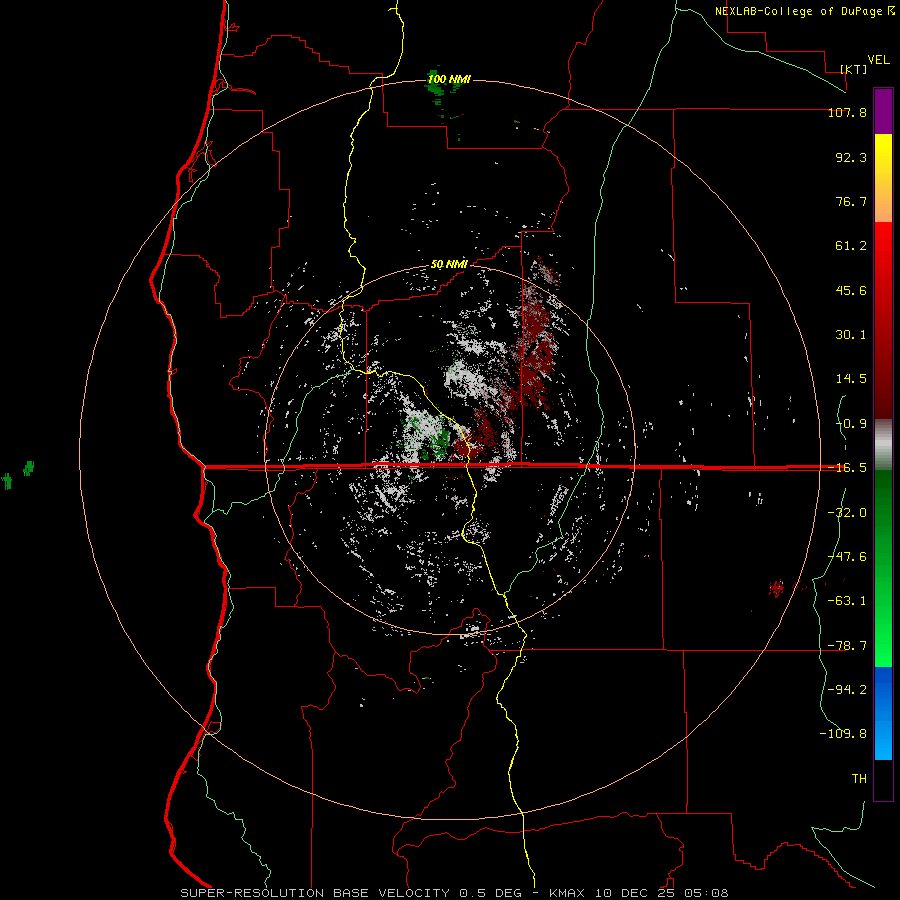Click the -0.9 velocity scale value
Viewport: 900px width, 900px height.
(x=851, y=424)
